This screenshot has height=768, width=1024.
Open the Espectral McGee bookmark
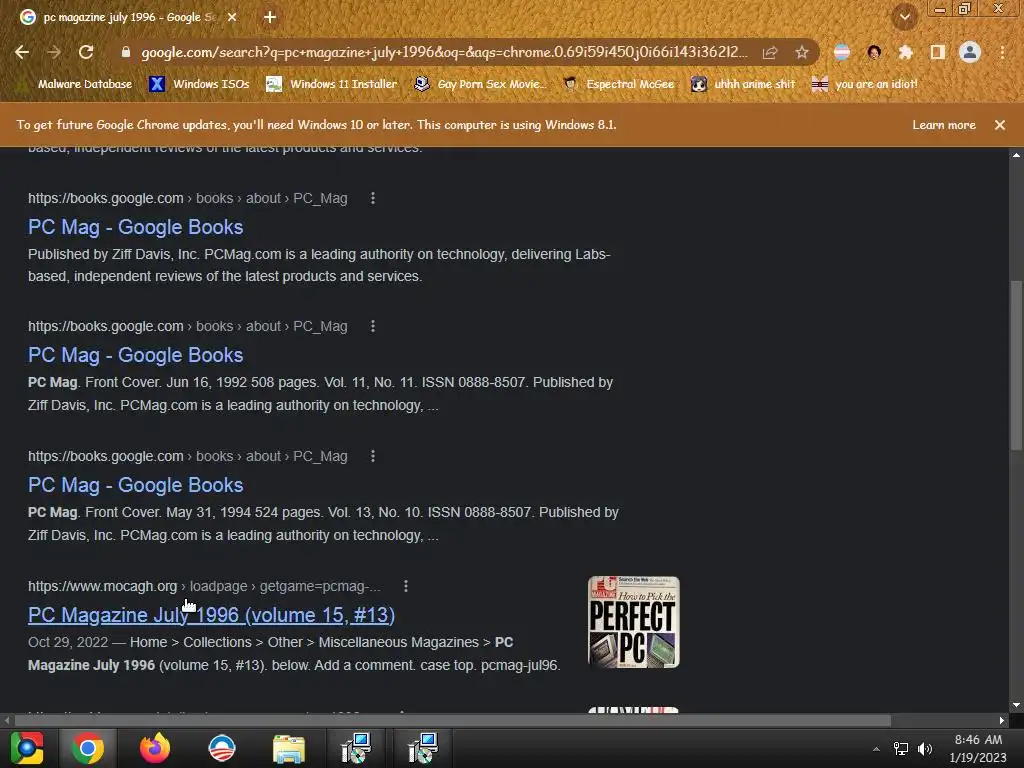click(x=619, y=84)
